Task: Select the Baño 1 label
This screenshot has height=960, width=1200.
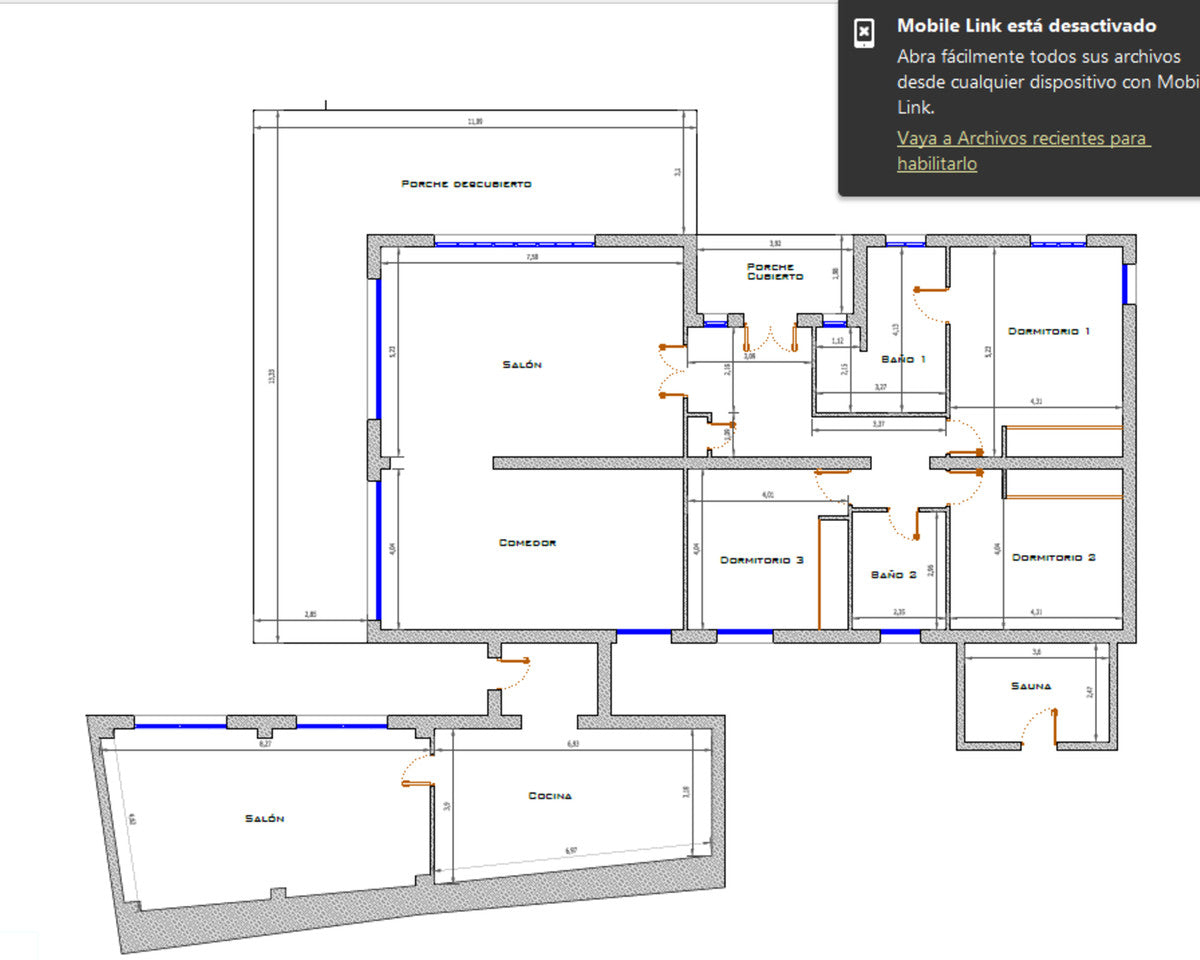Action: pos(903,358)
